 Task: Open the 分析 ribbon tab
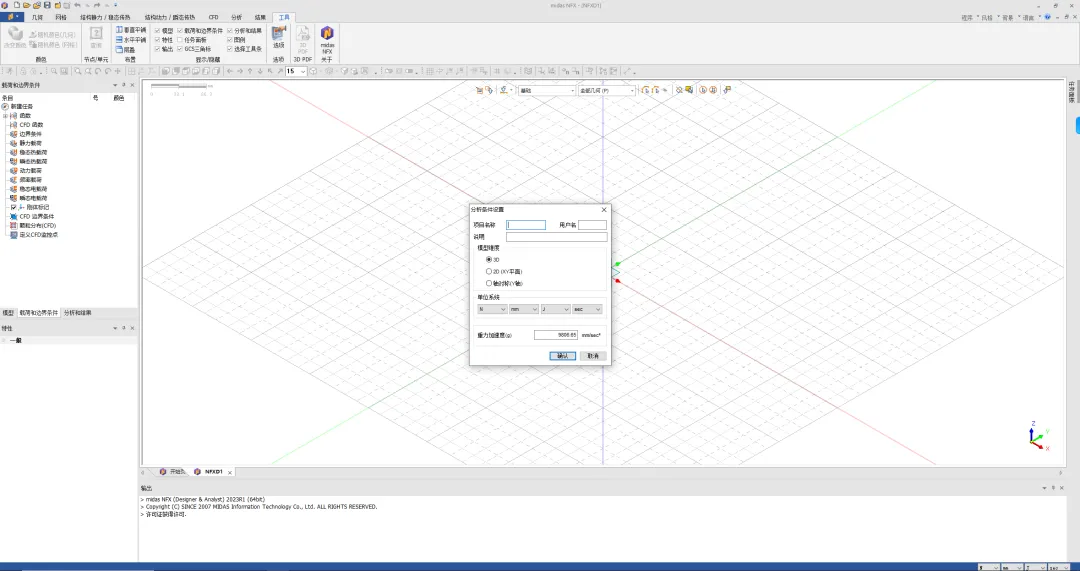[236, 17]
